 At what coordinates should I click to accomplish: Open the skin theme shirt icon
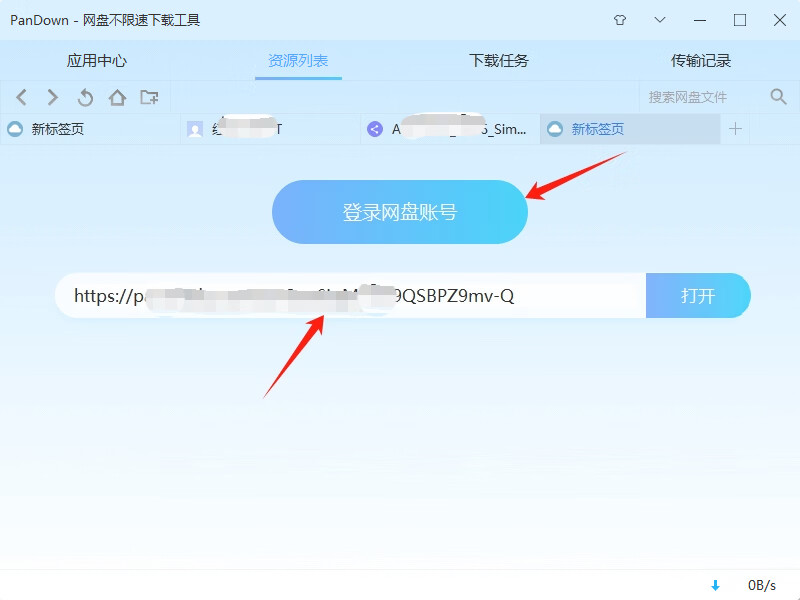point(620,20)
